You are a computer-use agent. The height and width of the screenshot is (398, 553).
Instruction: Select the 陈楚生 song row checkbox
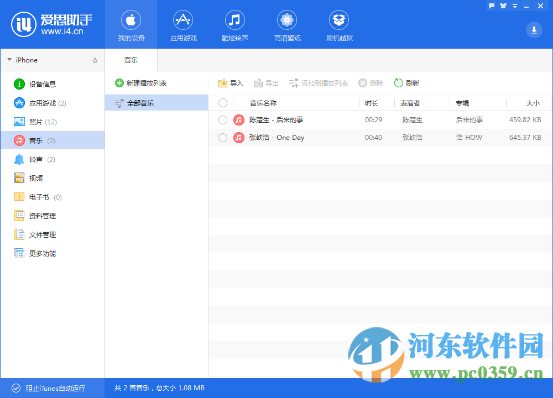(x=223, y=120)
